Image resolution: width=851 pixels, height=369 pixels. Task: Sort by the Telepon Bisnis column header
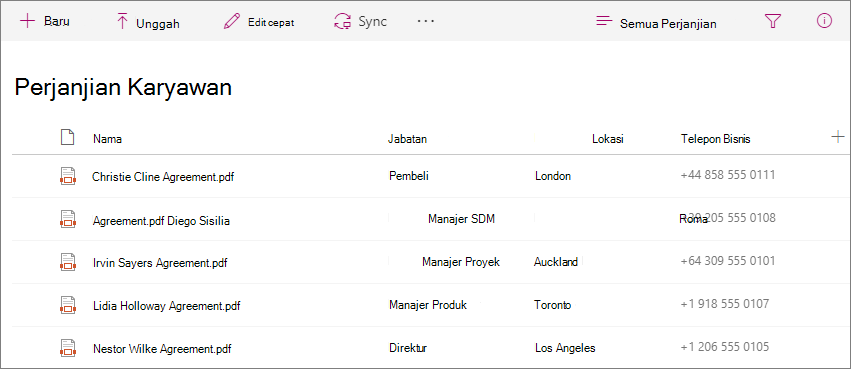715,139
